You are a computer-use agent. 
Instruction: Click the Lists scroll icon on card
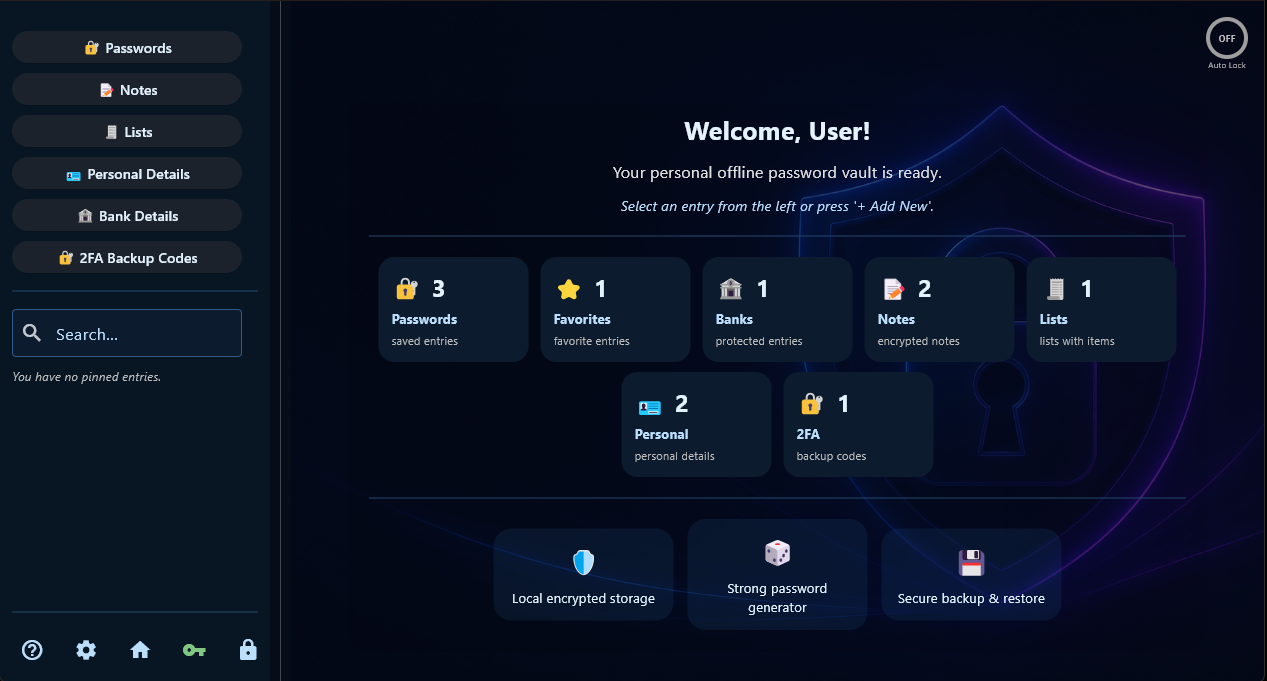1055,289
